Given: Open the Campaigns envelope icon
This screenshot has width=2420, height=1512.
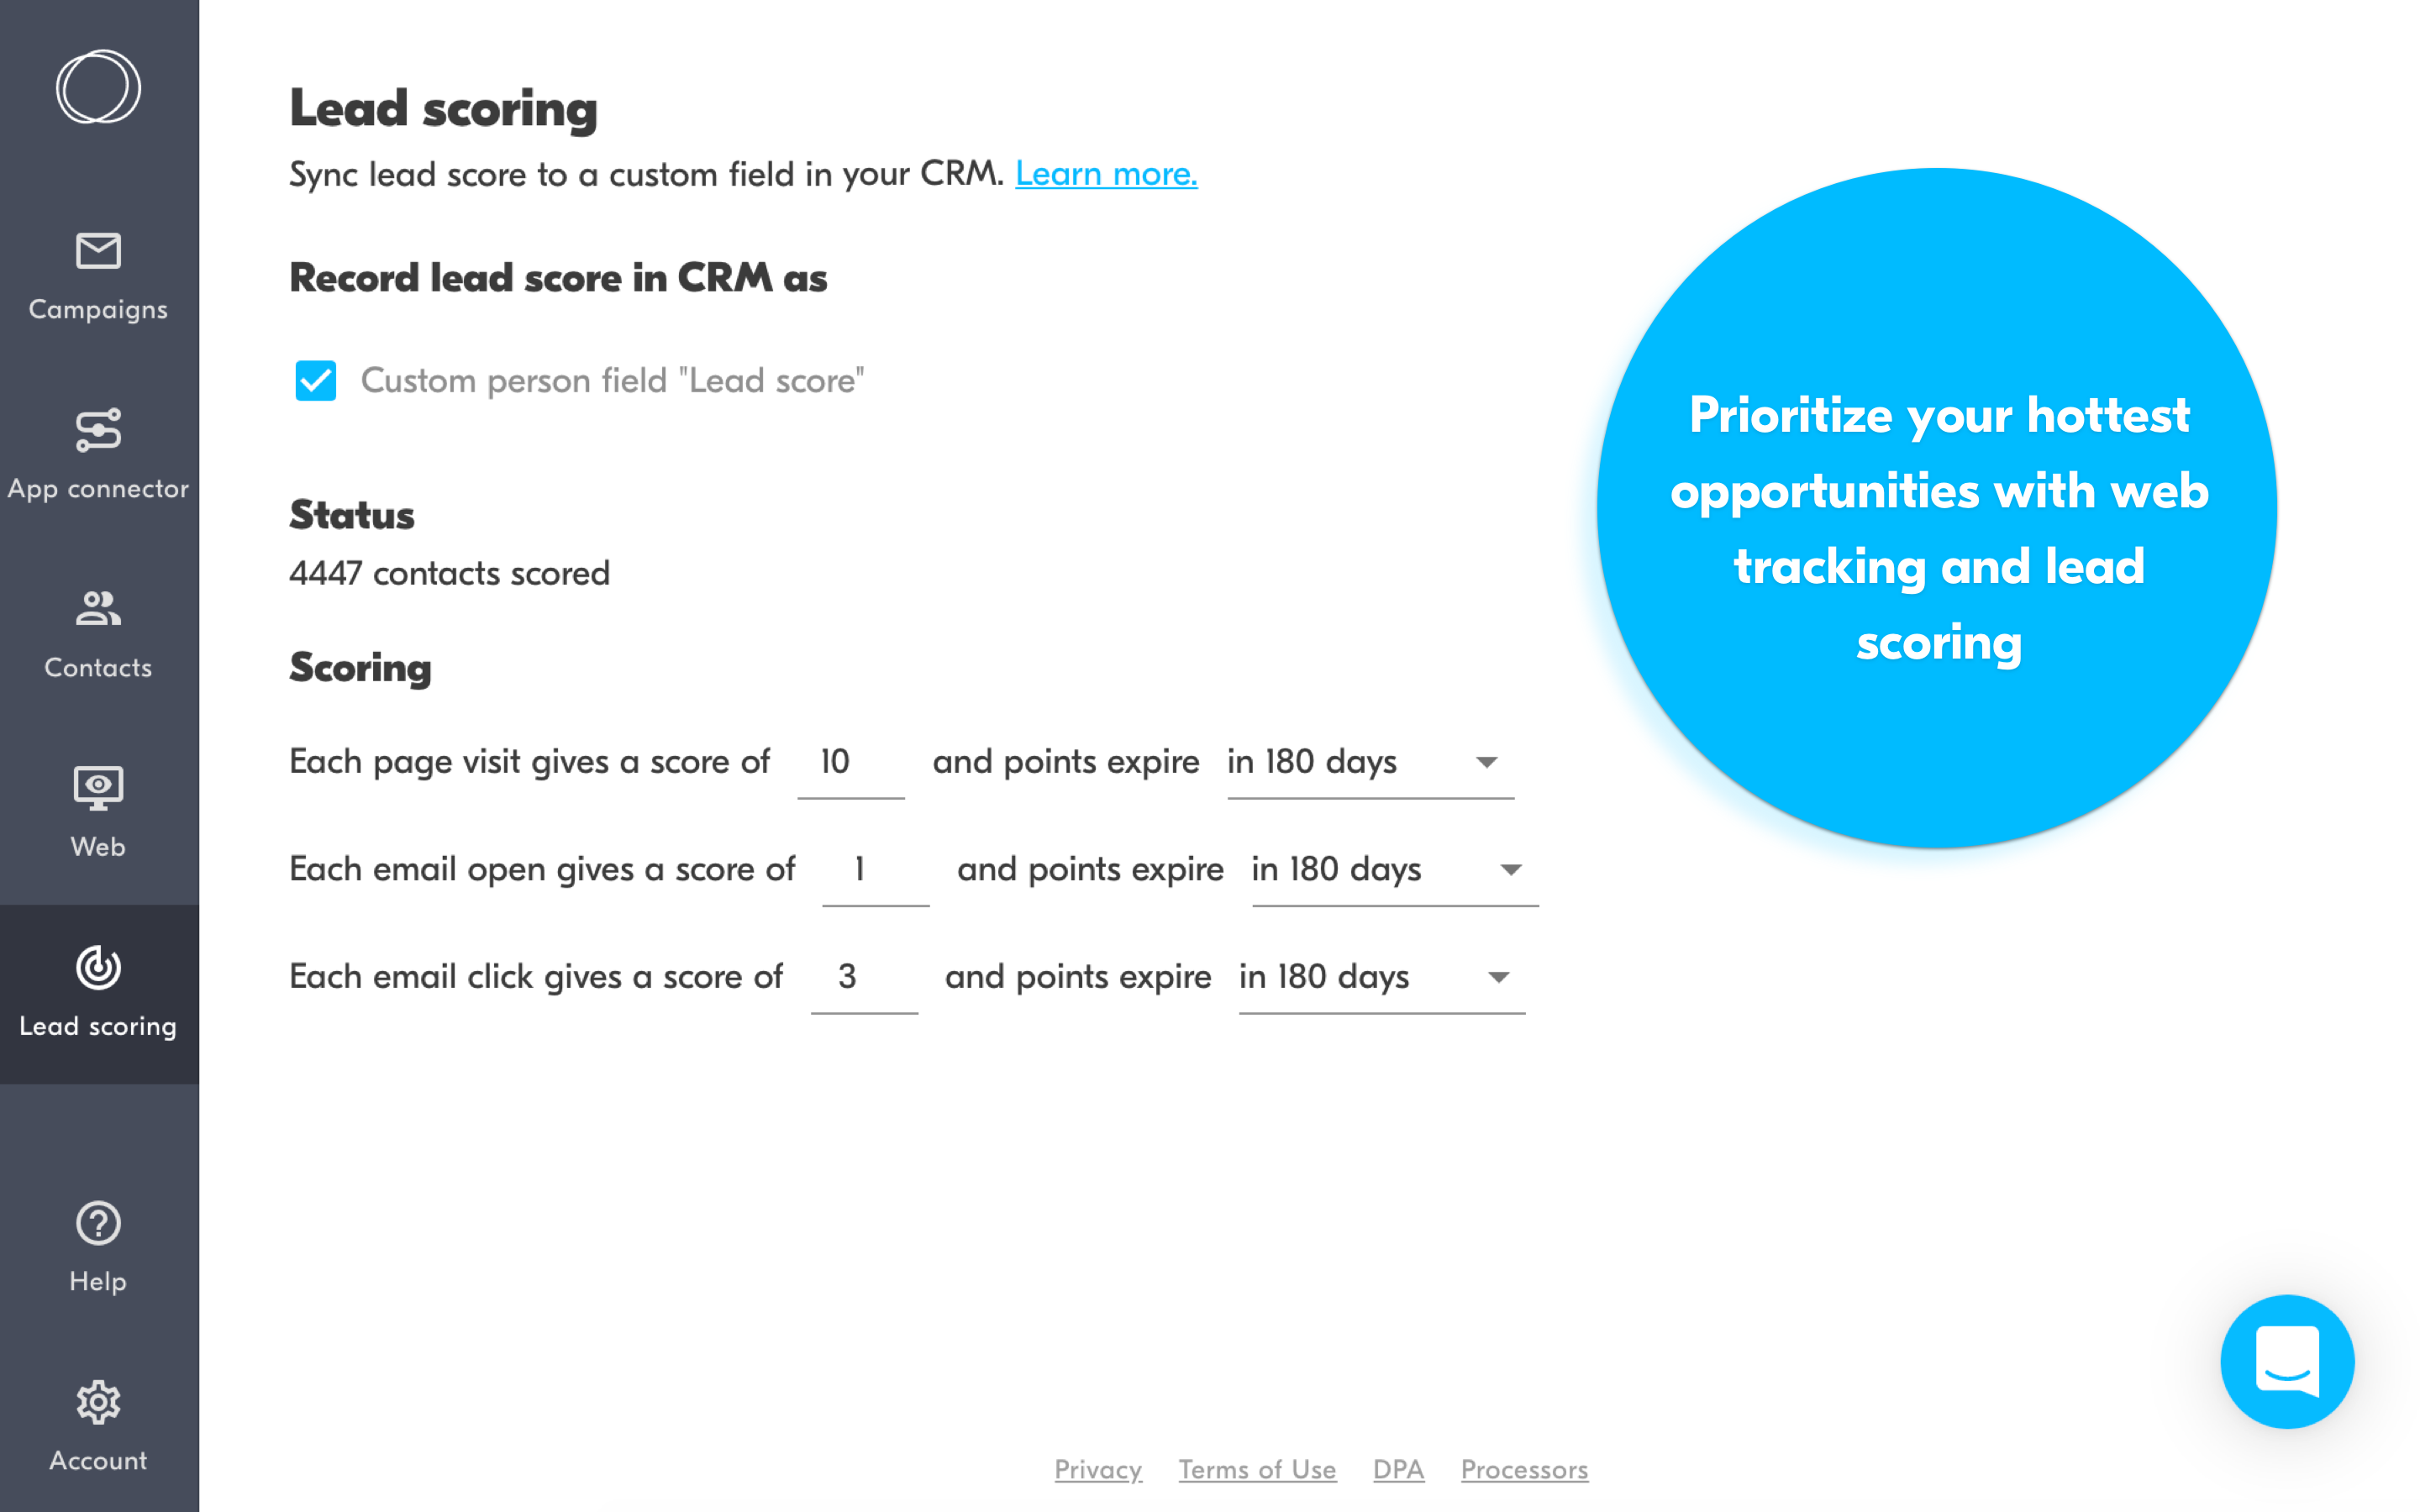Looking at the screenshot, I should (98, 251).
